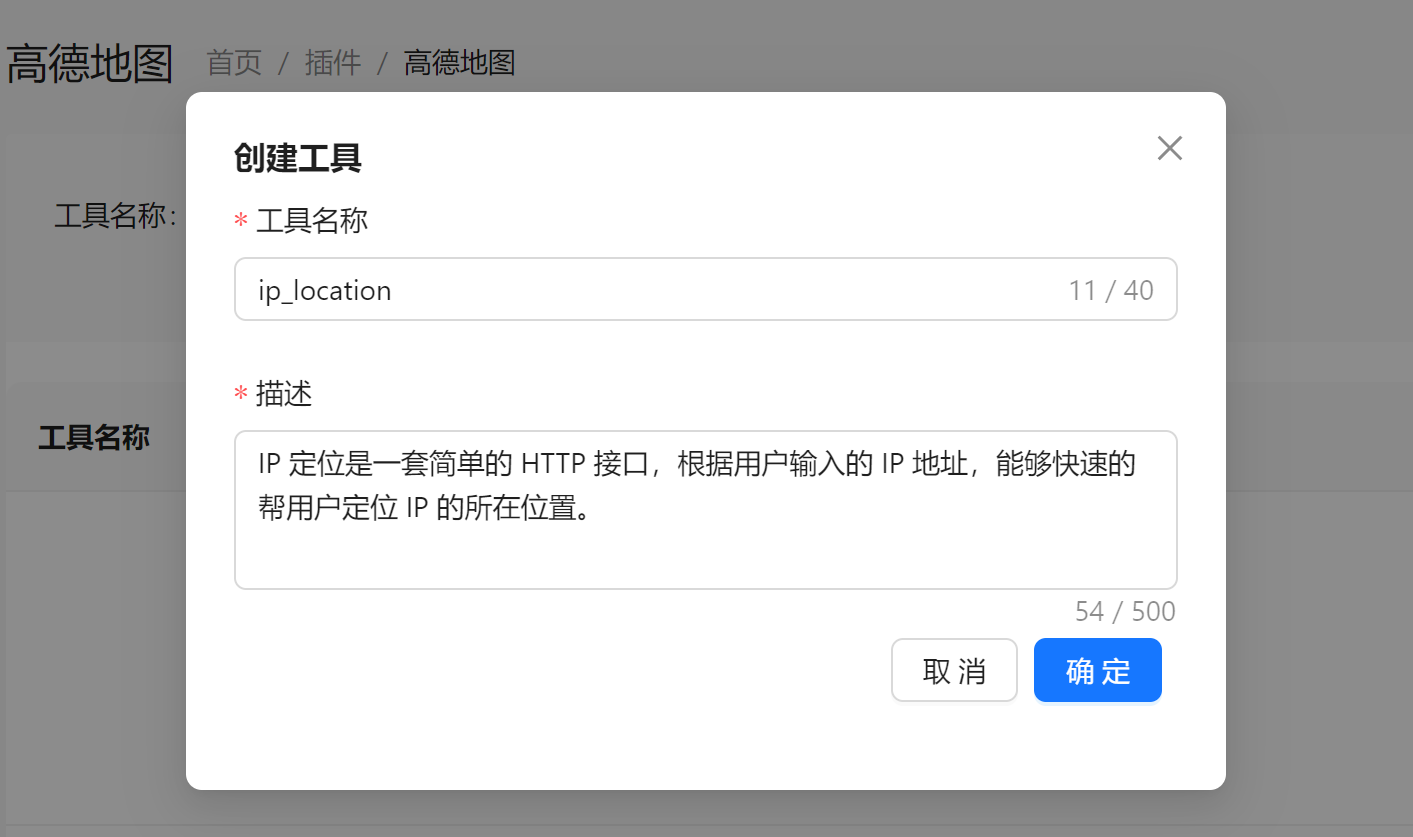Select the 工具名称 field label
The image size is (1413, 837).
[312, 221]
